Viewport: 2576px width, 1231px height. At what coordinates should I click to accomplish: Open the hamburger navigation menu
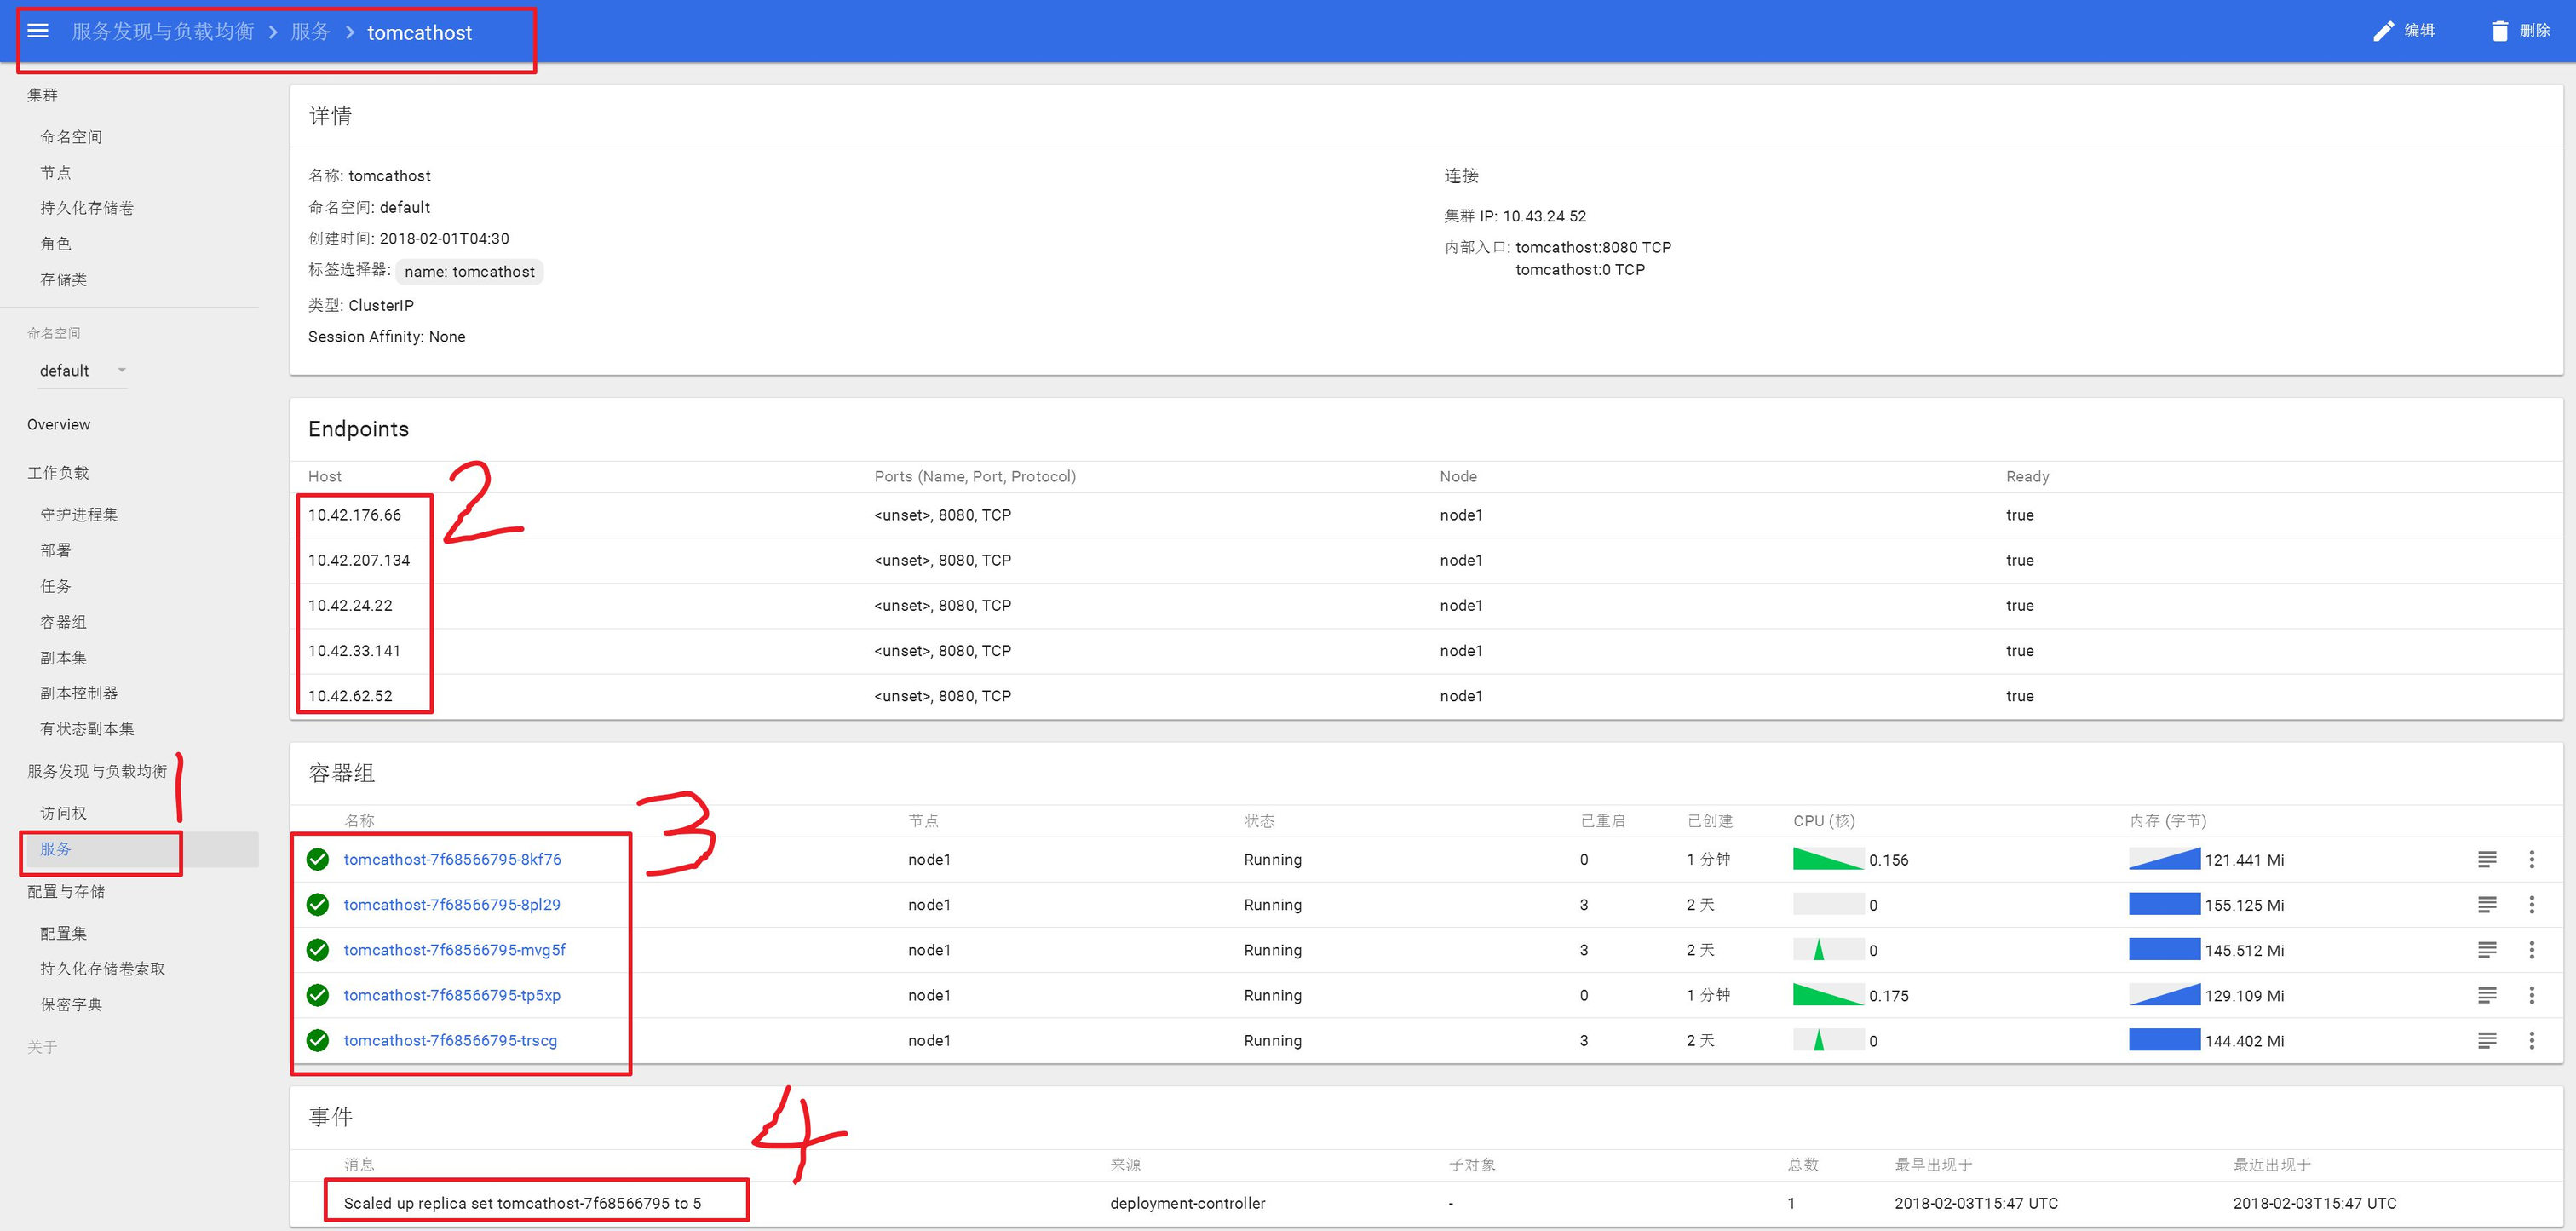(38, 31)
